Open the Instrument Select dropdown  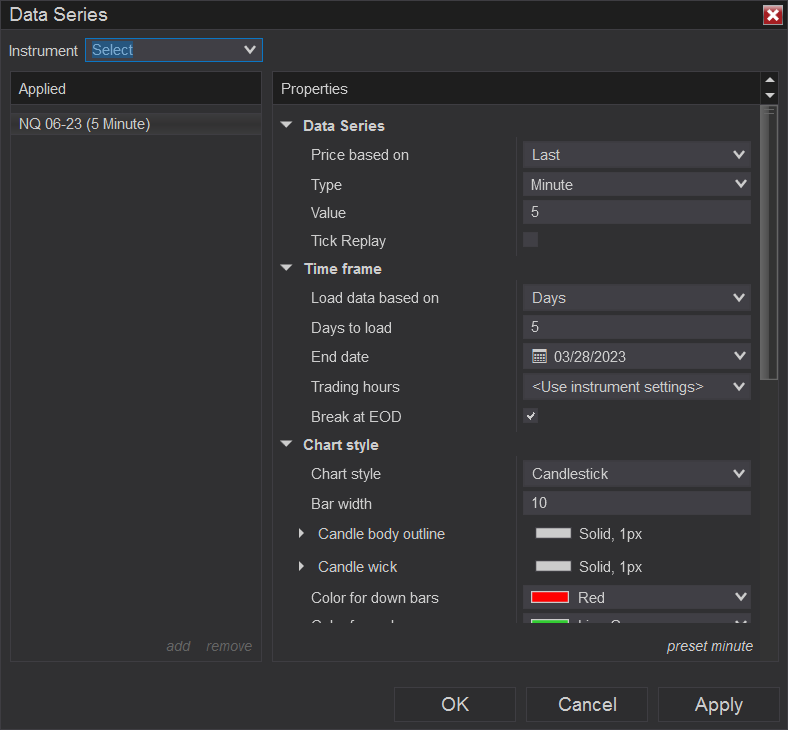click(x=174, y=50)
